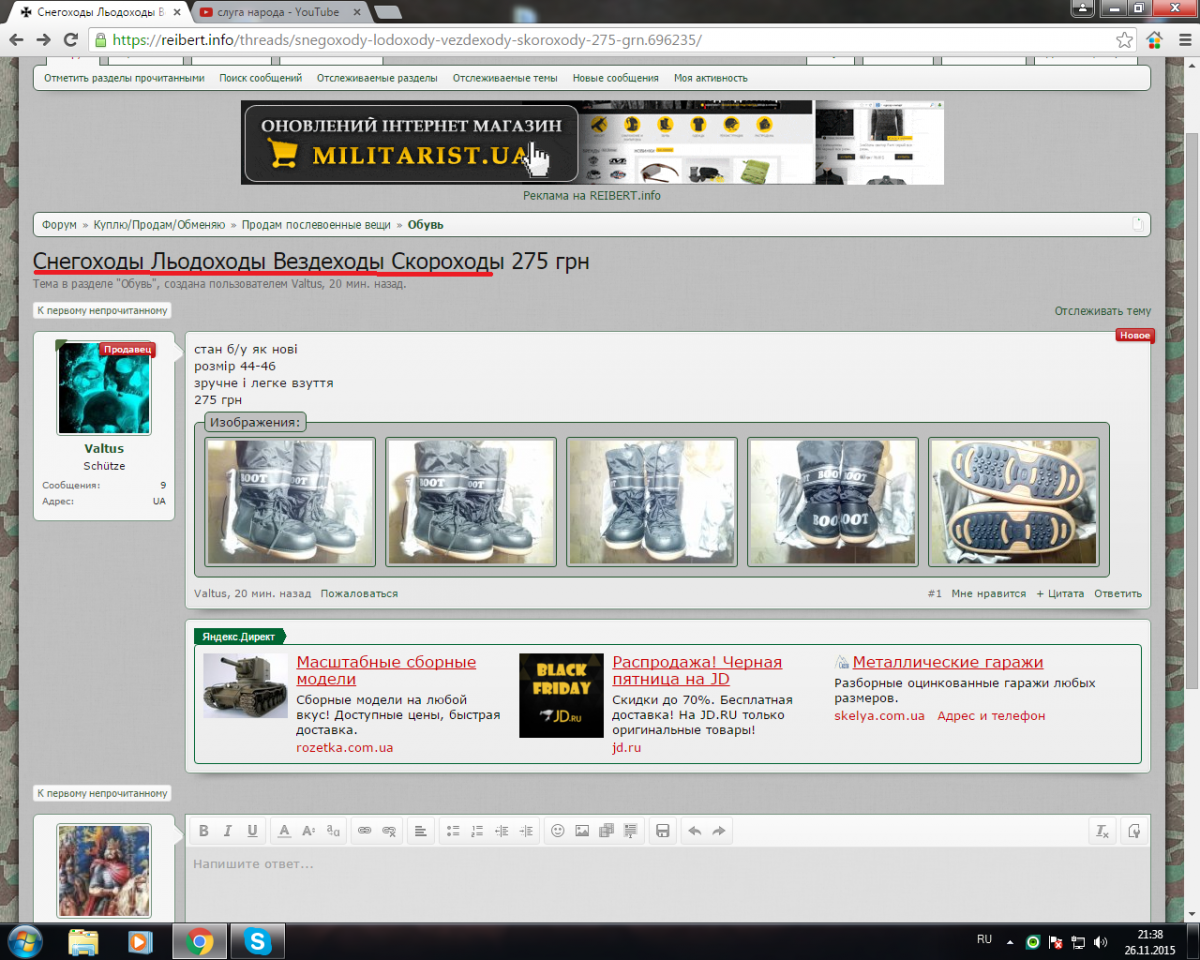Open «Новые сообщения» in the forum navigation
1200x960 pixels.
(x=615, y=78)
